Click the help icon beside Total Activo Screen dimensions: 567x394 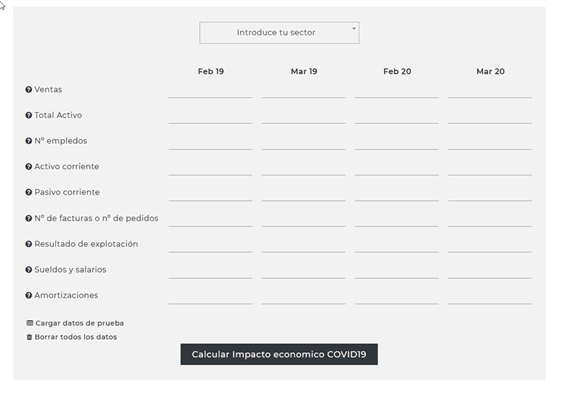29,115
